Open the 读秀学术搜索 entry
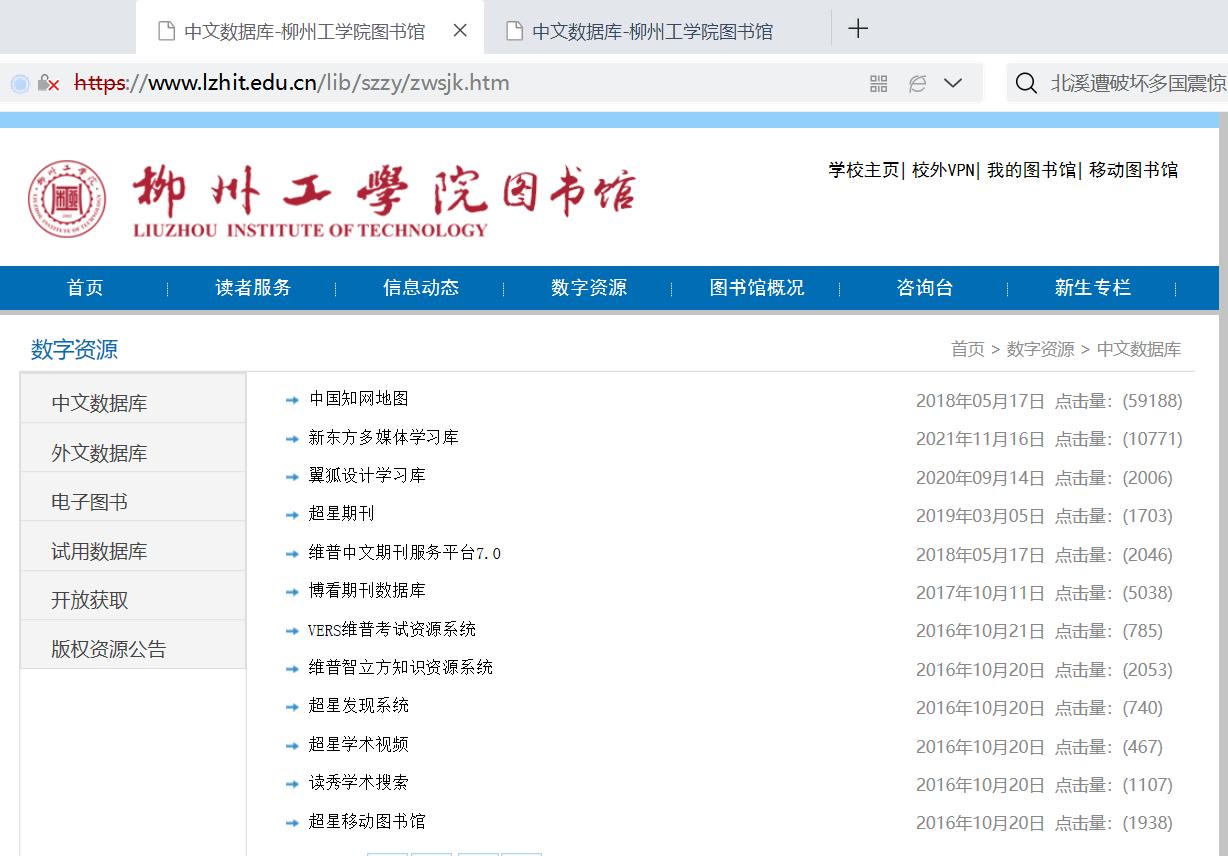This screenshot has width=1228, height=856. coord(359,782)
